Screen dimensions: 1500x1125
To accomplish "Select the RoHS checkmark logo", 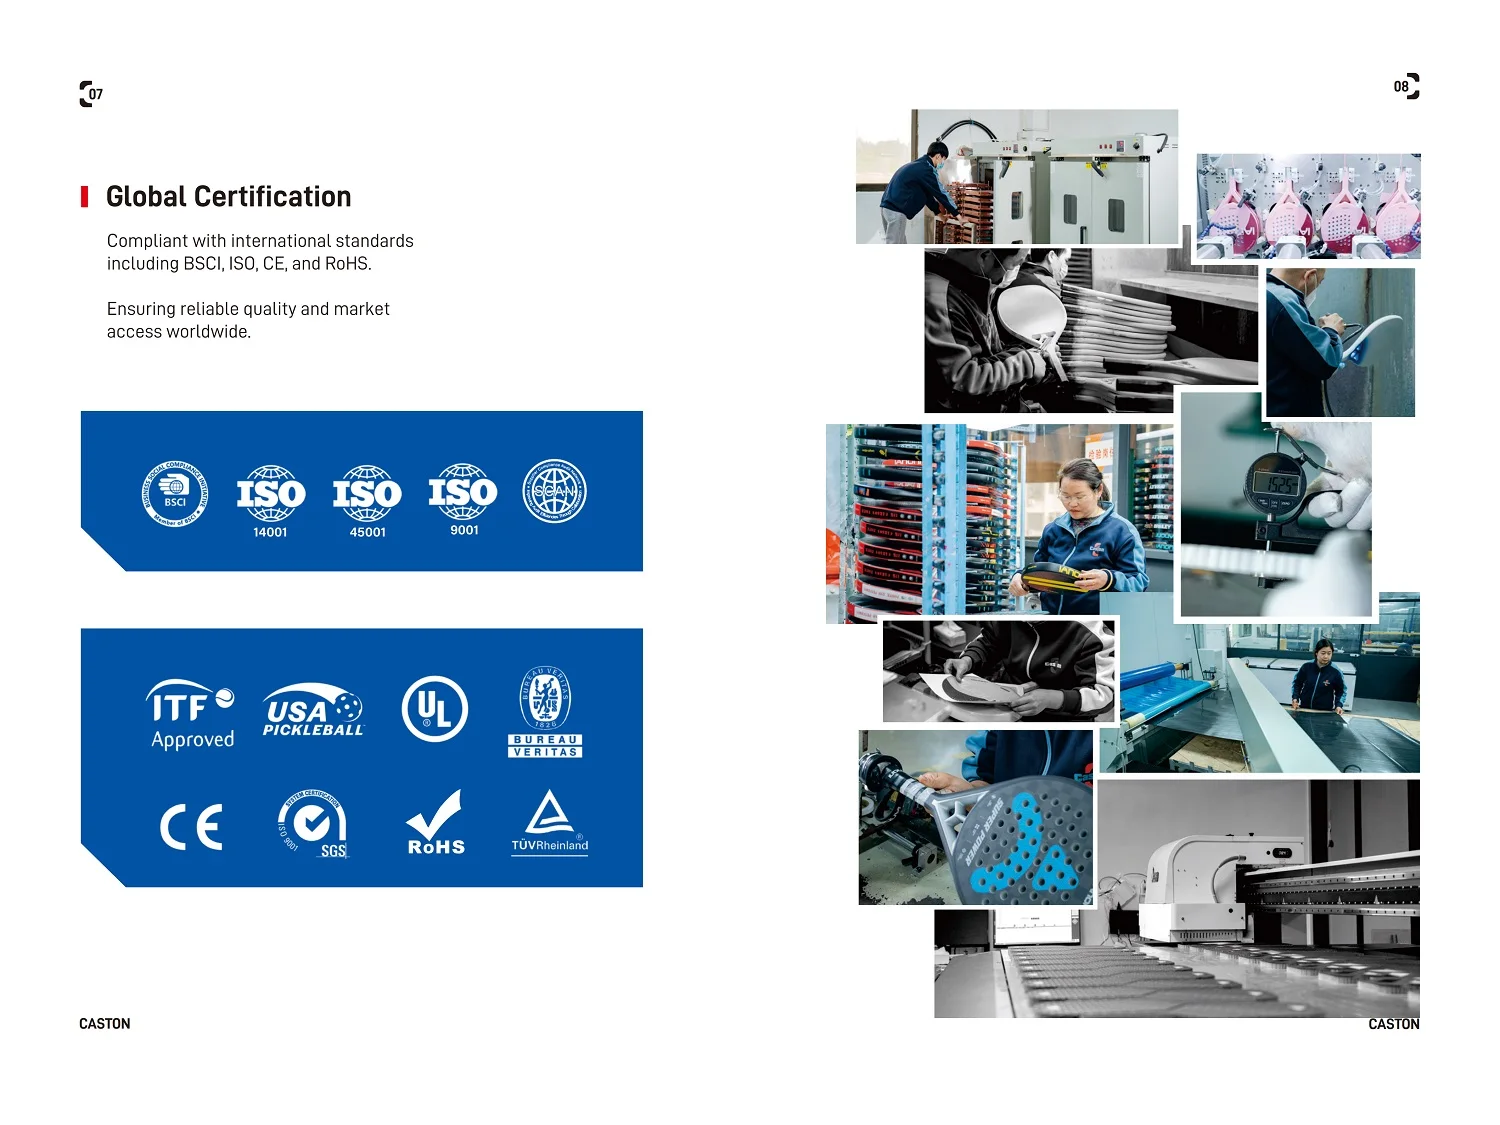I will 436,823.
